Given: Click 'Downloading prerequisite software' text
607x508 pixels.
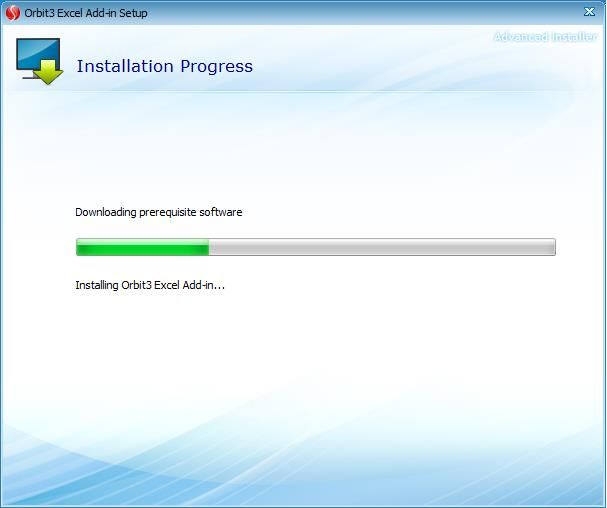Looking at the screenshot, I should click(x=159, y=212).
